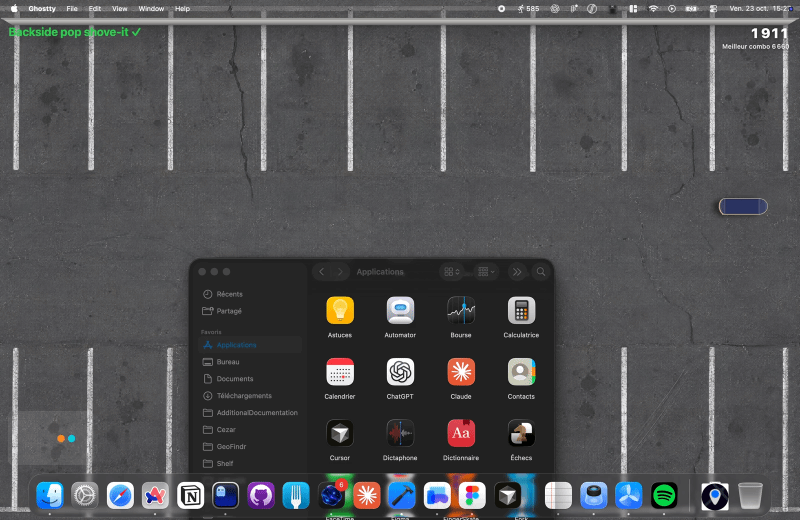Select Cursor in the Applications folder
This screenshot has height=520, width=800.
pos(340,433)
